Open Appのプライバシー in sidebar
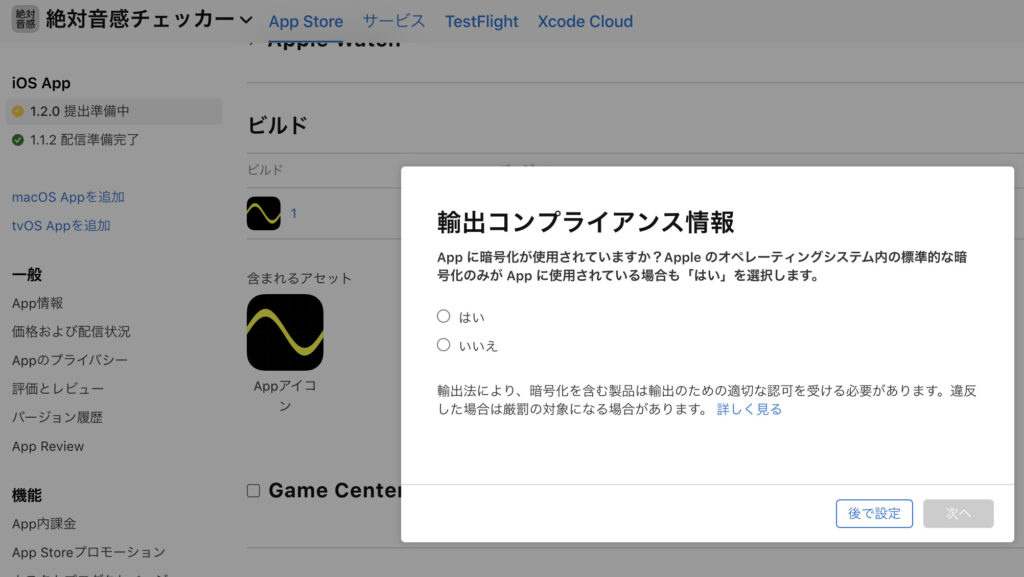This screenshot has width=1024, height=577. point(69,360)
